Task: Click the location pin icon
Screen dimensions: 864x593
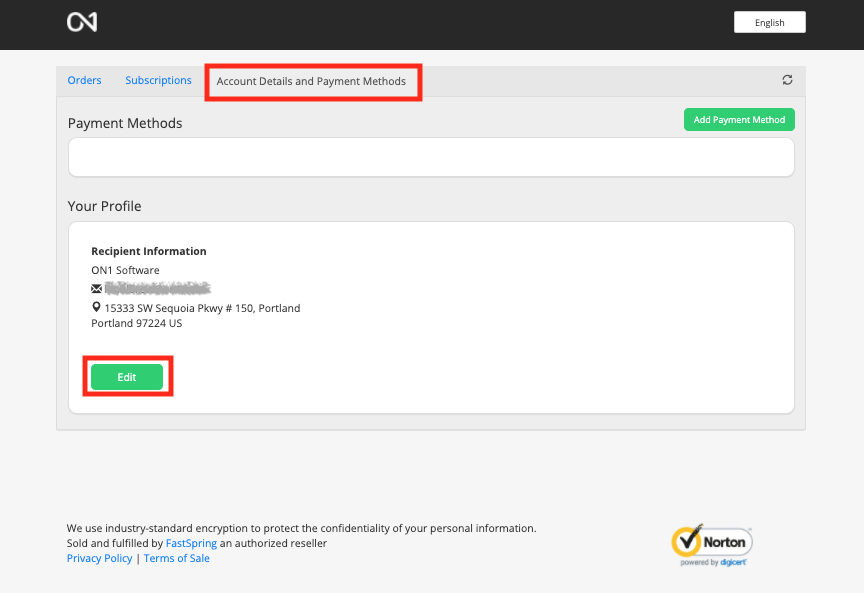Action: [97, 308]
